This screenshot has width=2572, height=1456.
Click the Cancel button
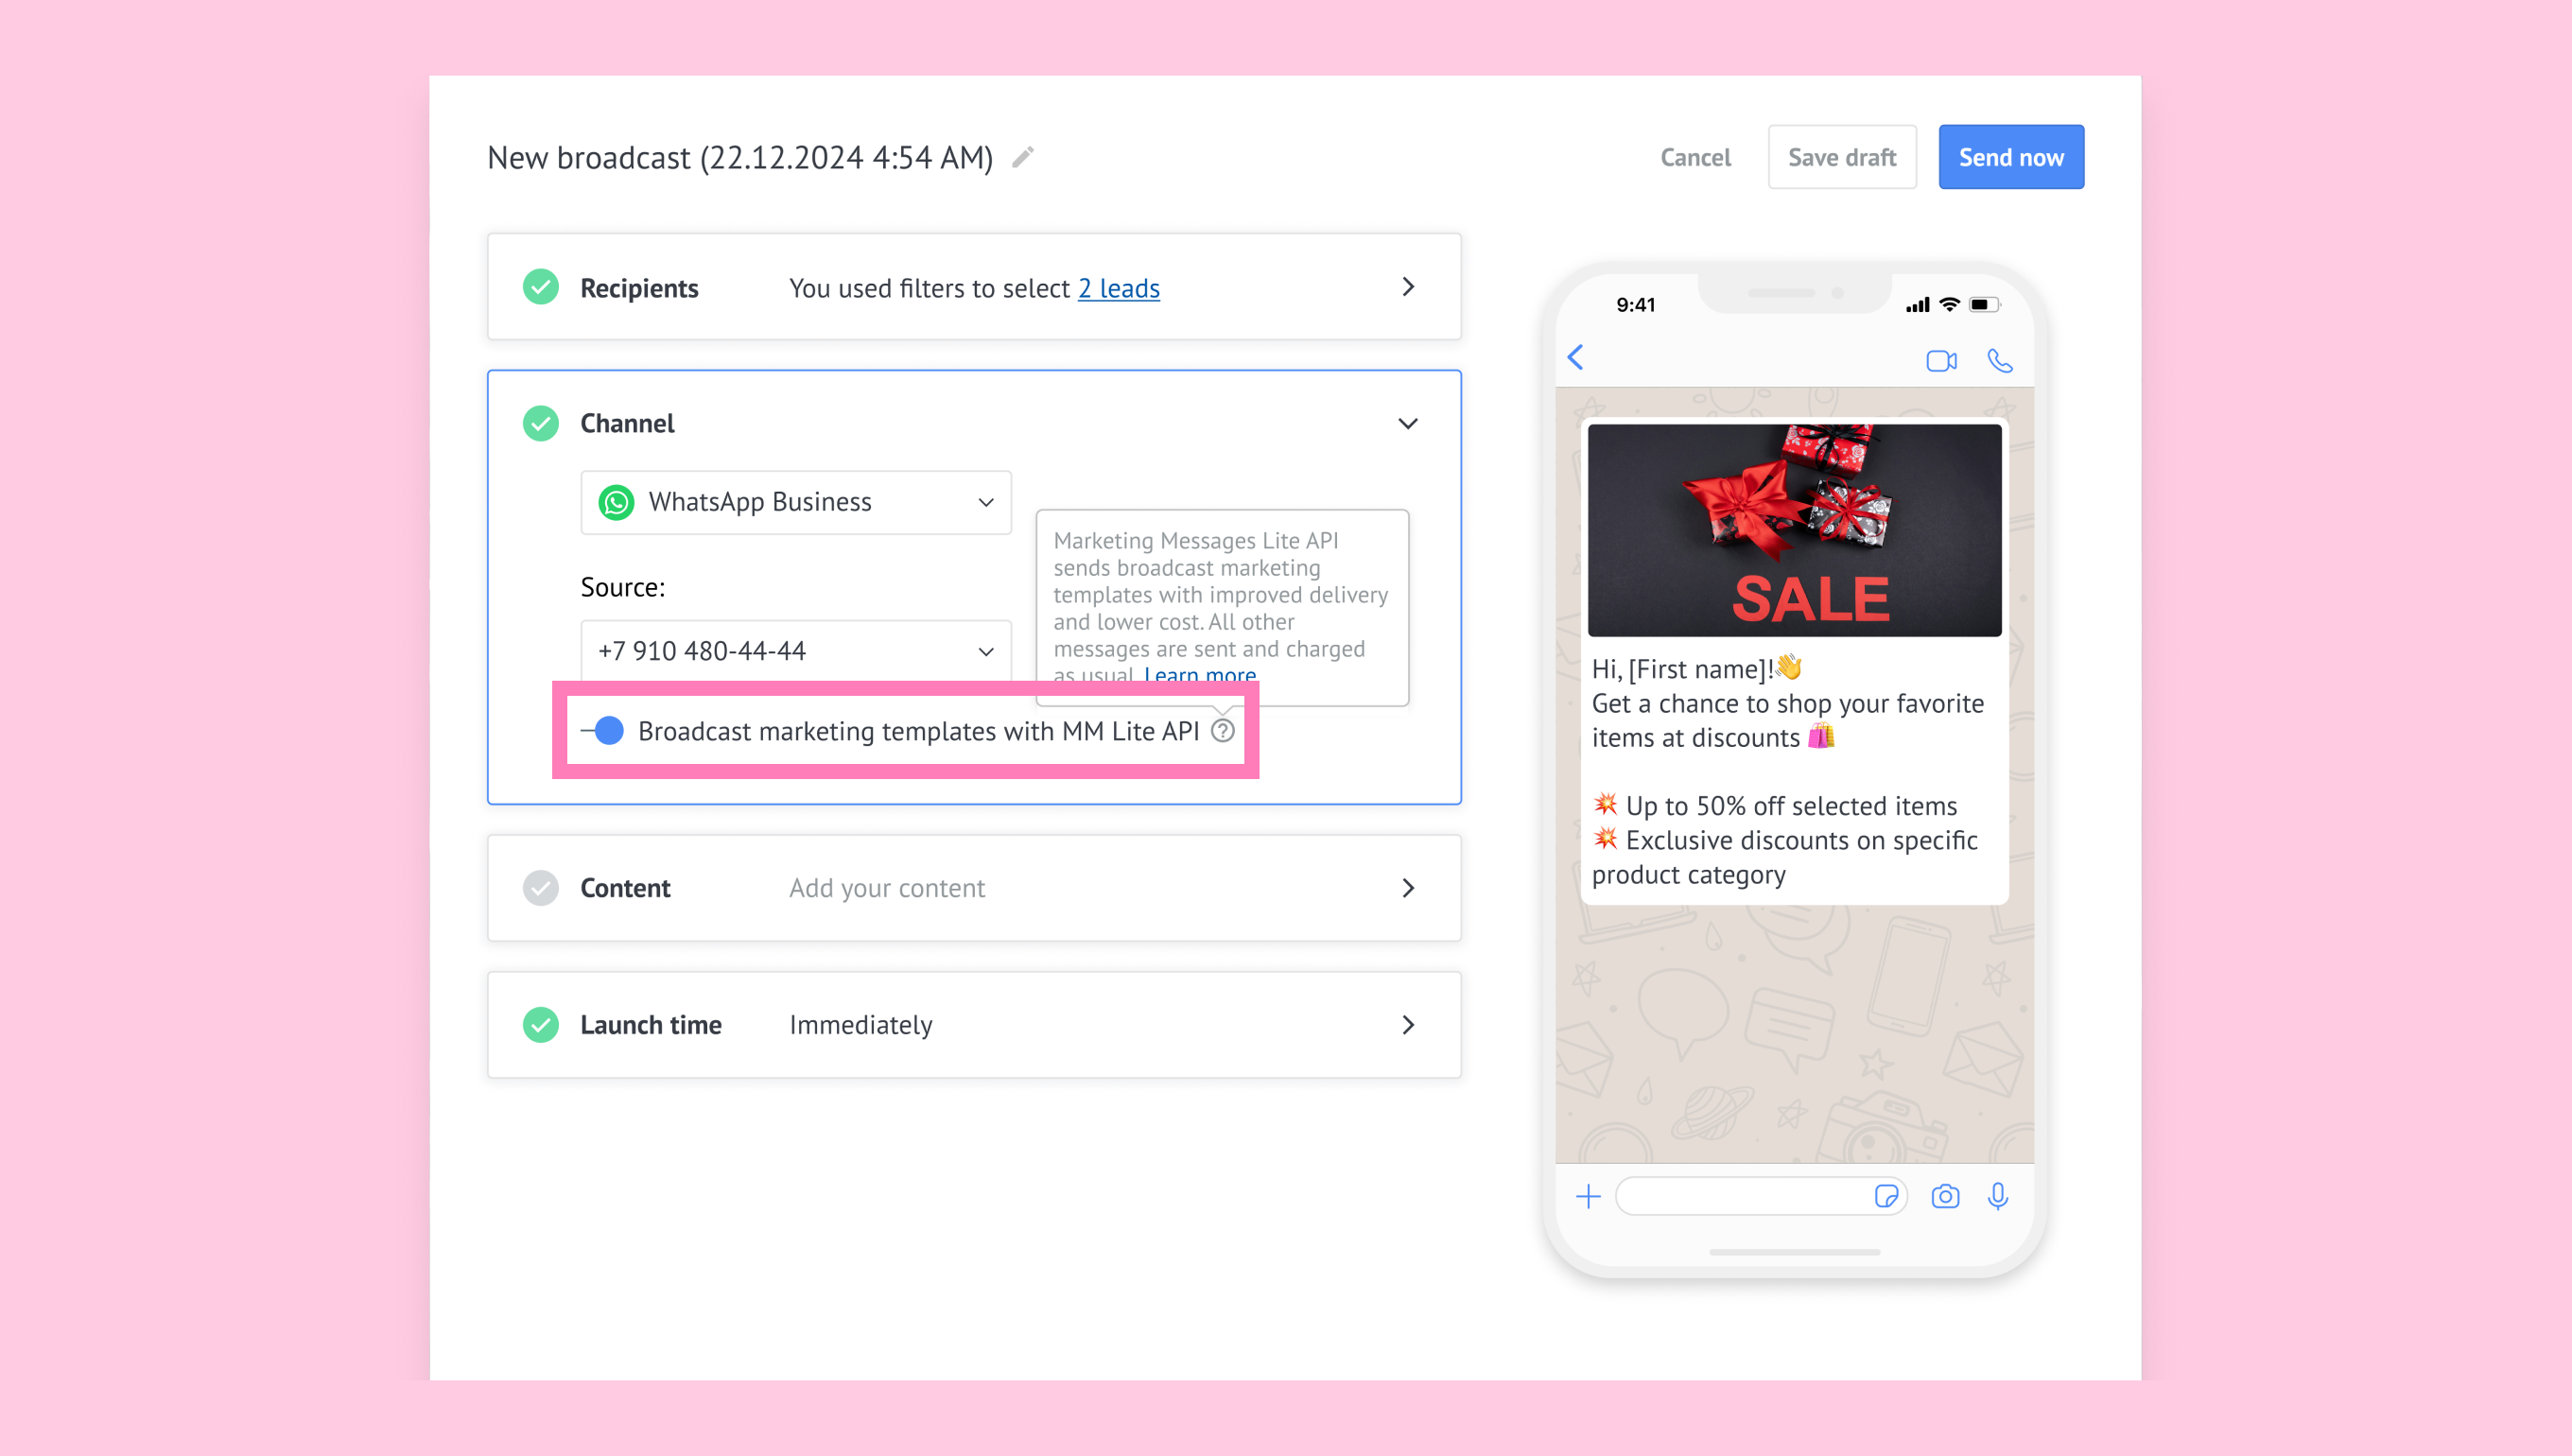1695,157
